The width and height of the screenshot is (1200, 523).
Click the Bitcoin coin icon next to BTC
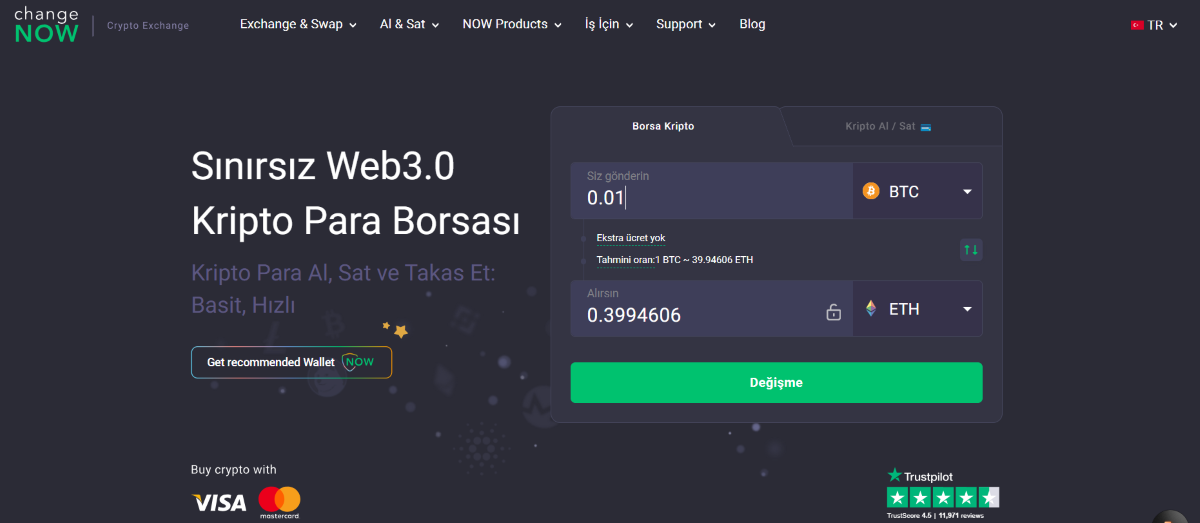[x=870, y=191]
